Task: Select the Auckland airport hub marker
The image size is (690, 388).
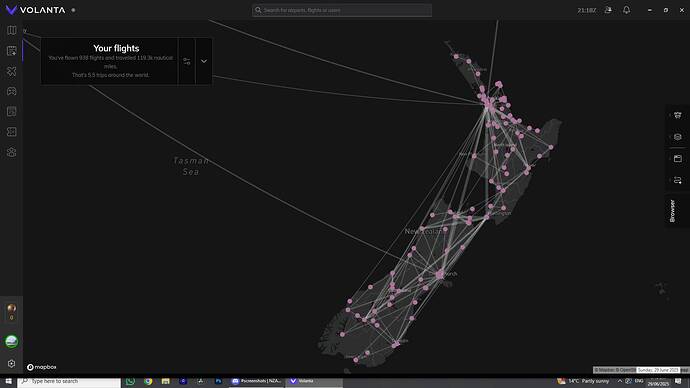Action: click(488, 105)
